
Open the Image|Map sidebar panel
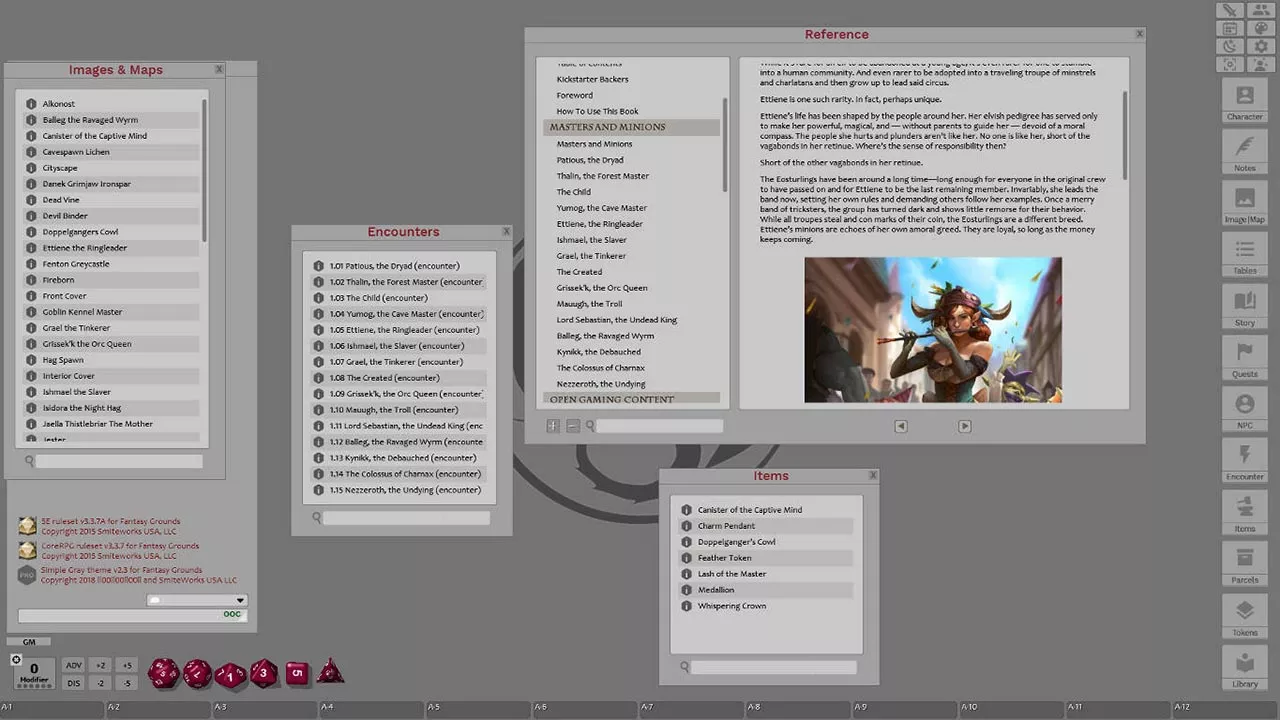point(1245,203)
